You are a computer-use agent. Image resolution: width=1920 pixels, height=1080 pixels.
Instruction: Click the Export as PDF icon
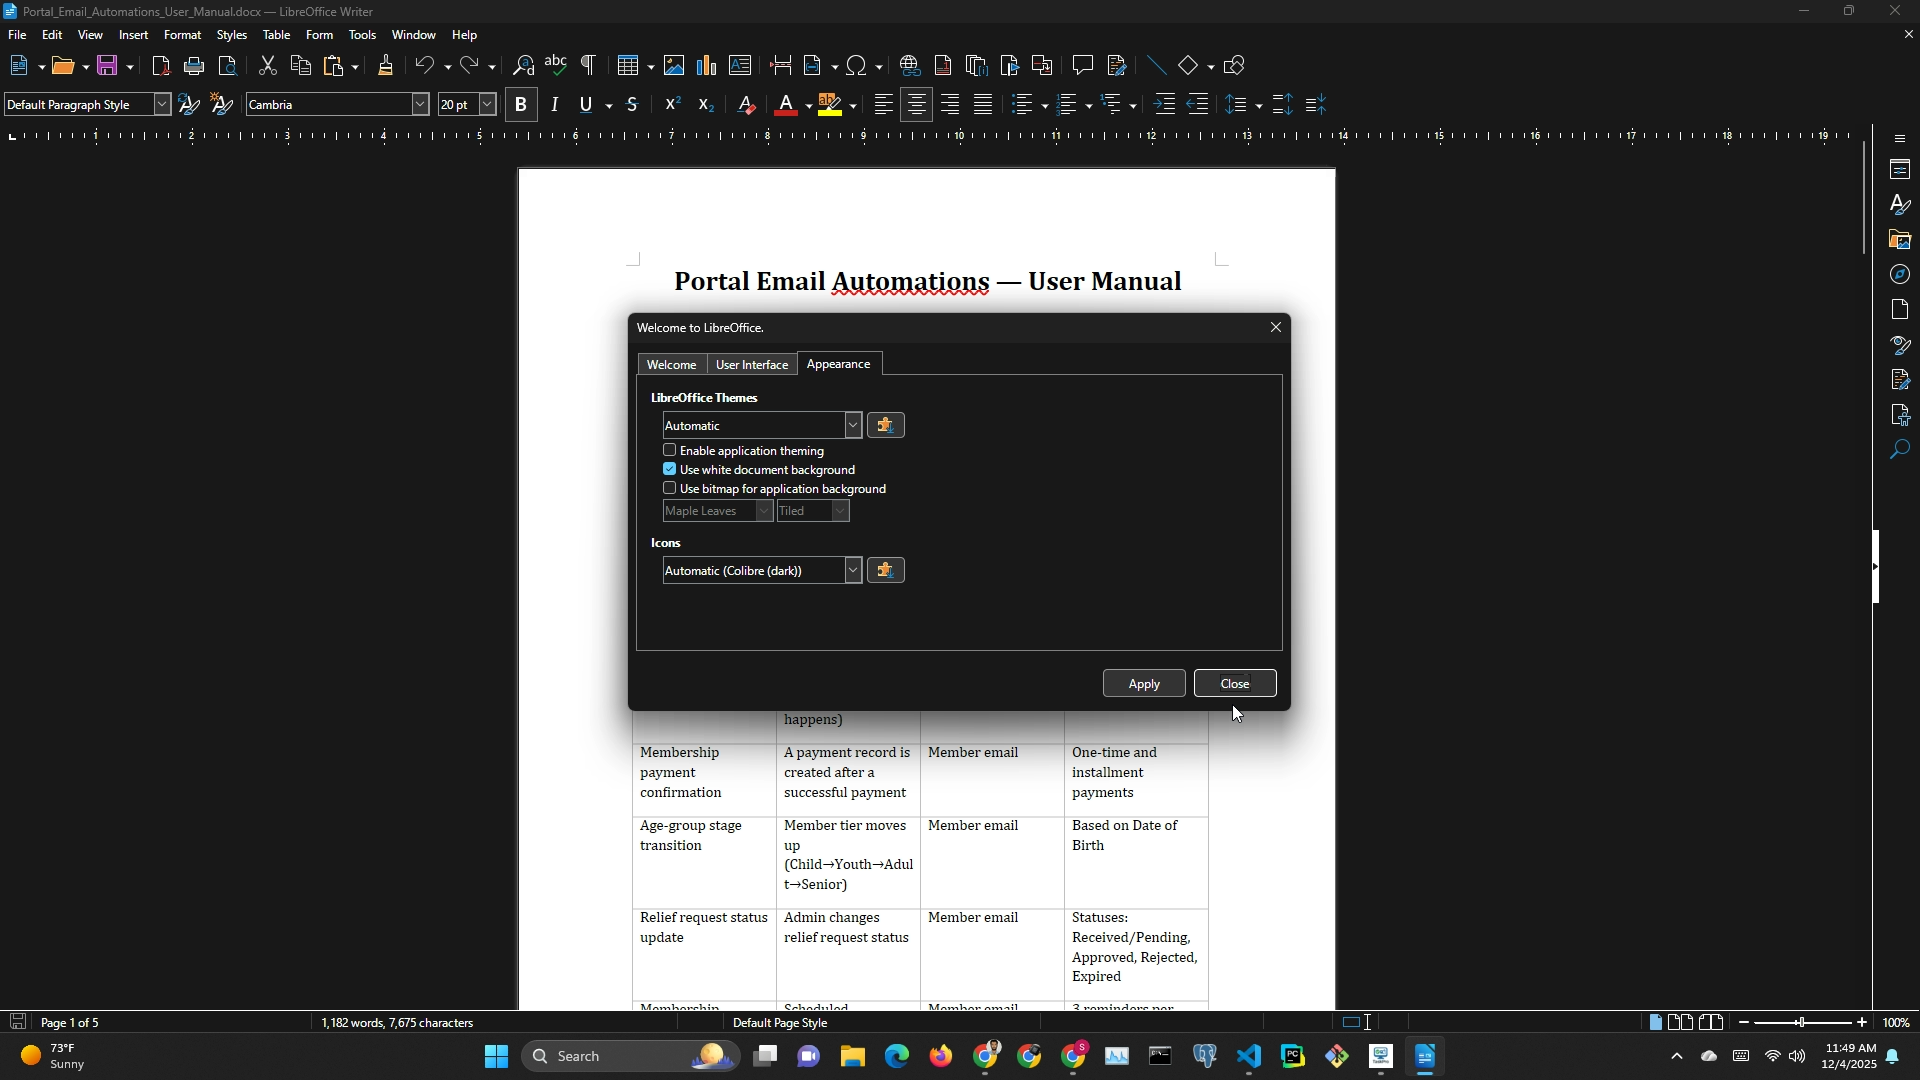coord(161,66)
